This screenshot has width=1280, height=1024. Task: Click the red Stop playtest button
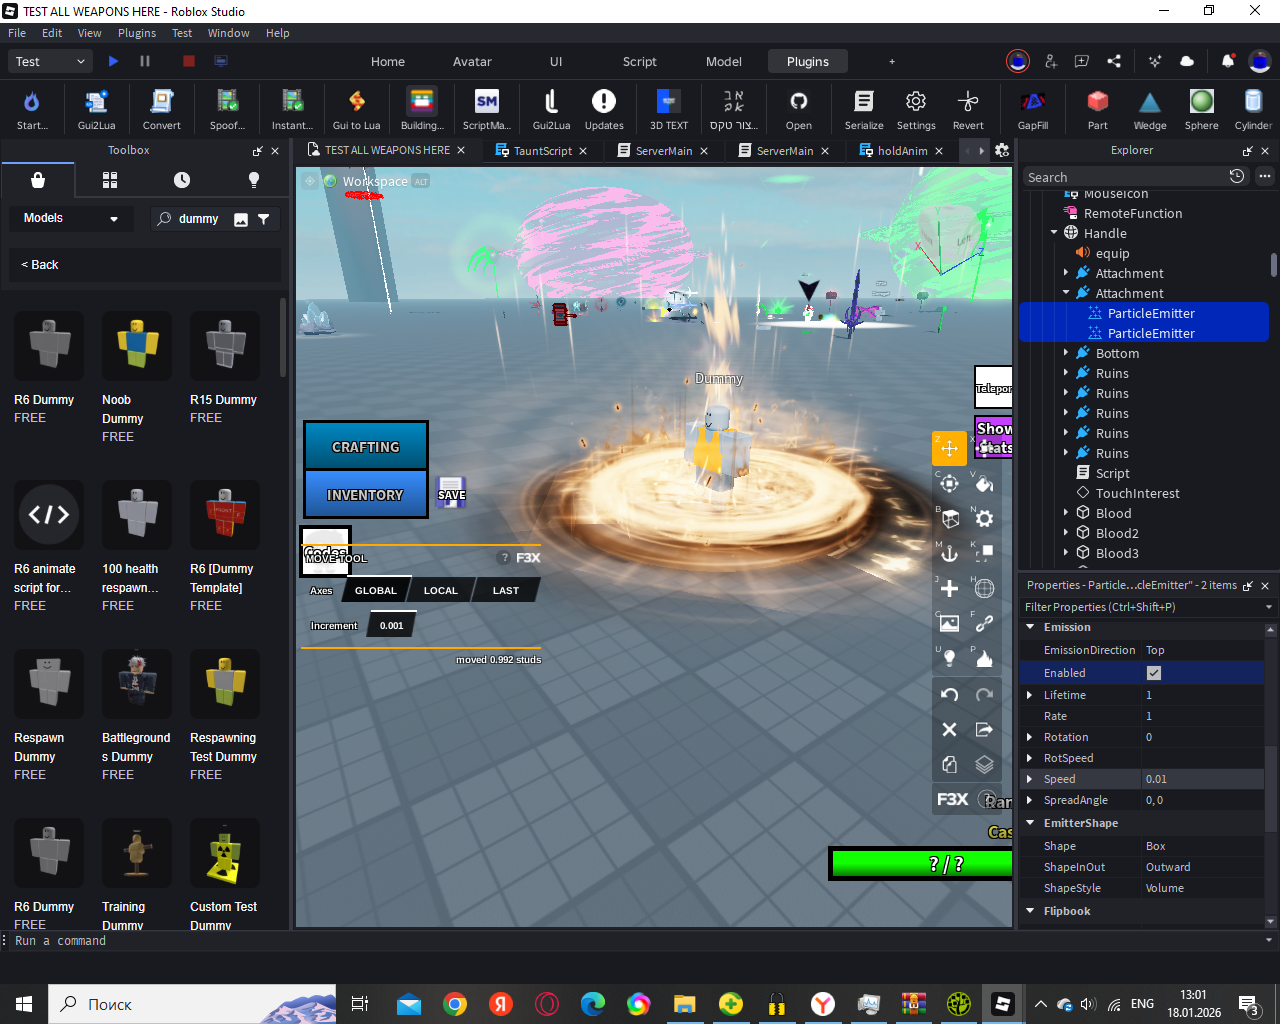[188, 61]
